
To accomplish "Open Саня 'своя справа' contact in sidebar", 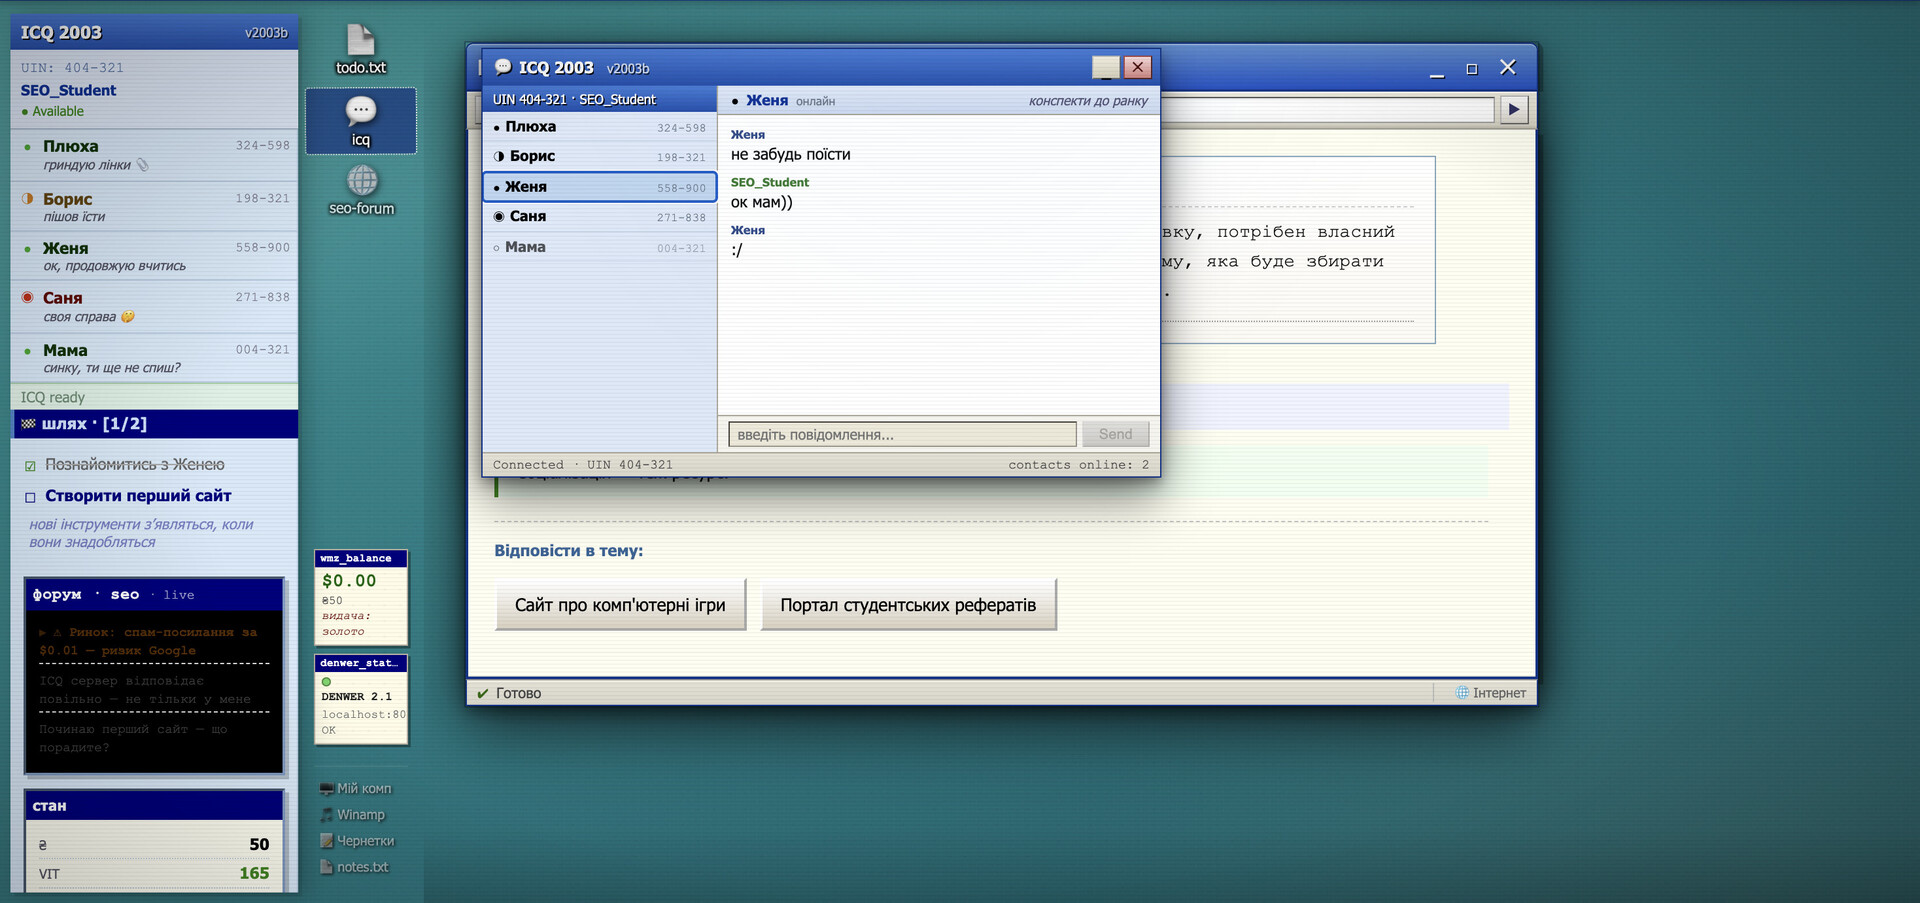I will [155, 306].
